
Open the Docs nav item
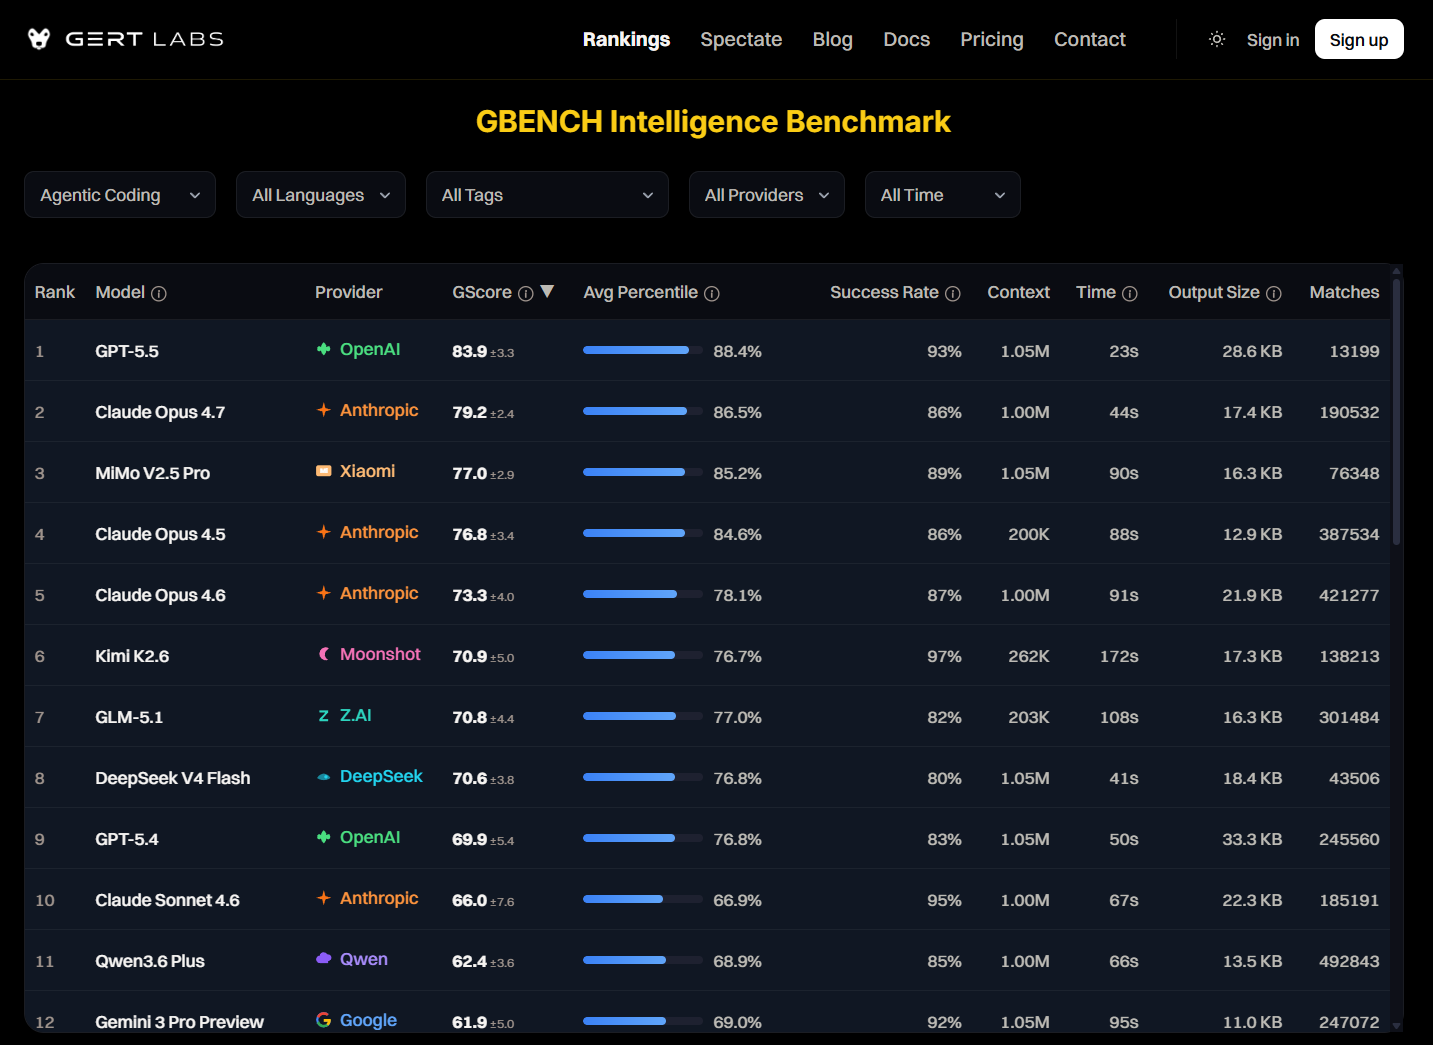click(x=907, y=39)
